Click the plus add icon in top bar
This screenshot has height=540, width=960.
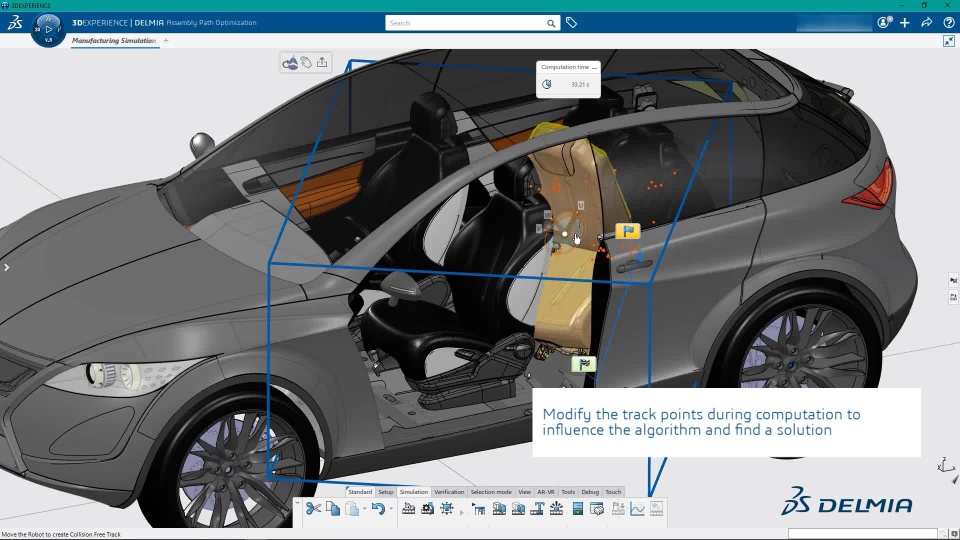click(905, 23)
